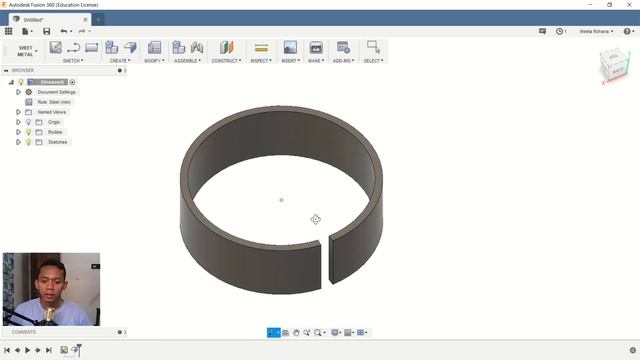Open the data panel grid icon
The width and height of the screenshot is (640, 360).
click(8, 31)
